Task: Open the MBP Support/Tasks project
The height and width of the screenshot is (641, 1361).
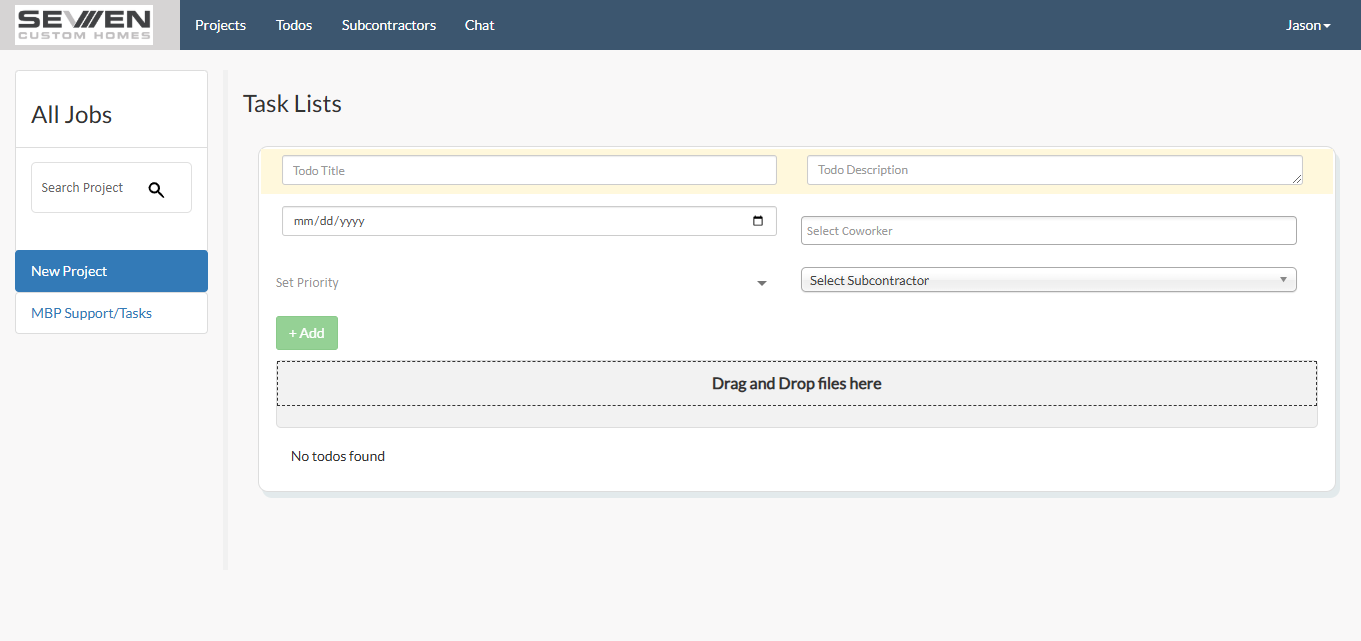Action: click(x=91, y=312)
